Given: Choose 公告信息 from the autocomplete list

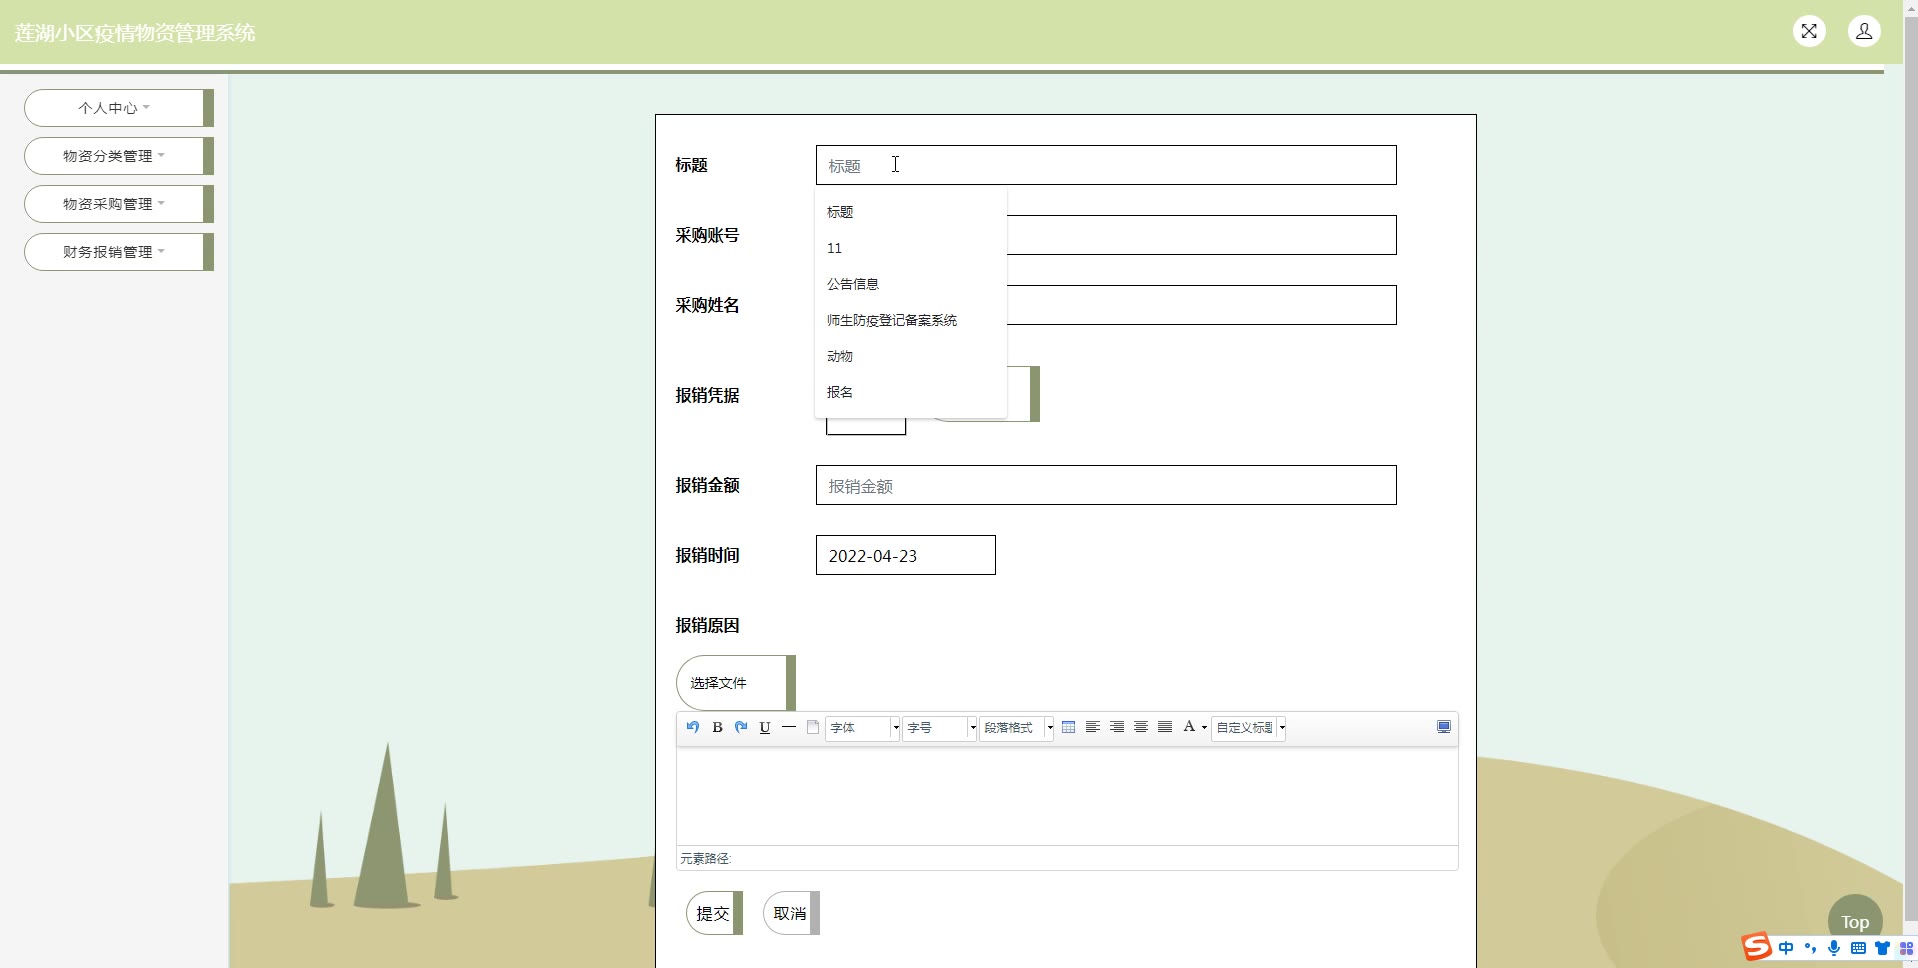Looking at the screenshot, I should point(910,284).
